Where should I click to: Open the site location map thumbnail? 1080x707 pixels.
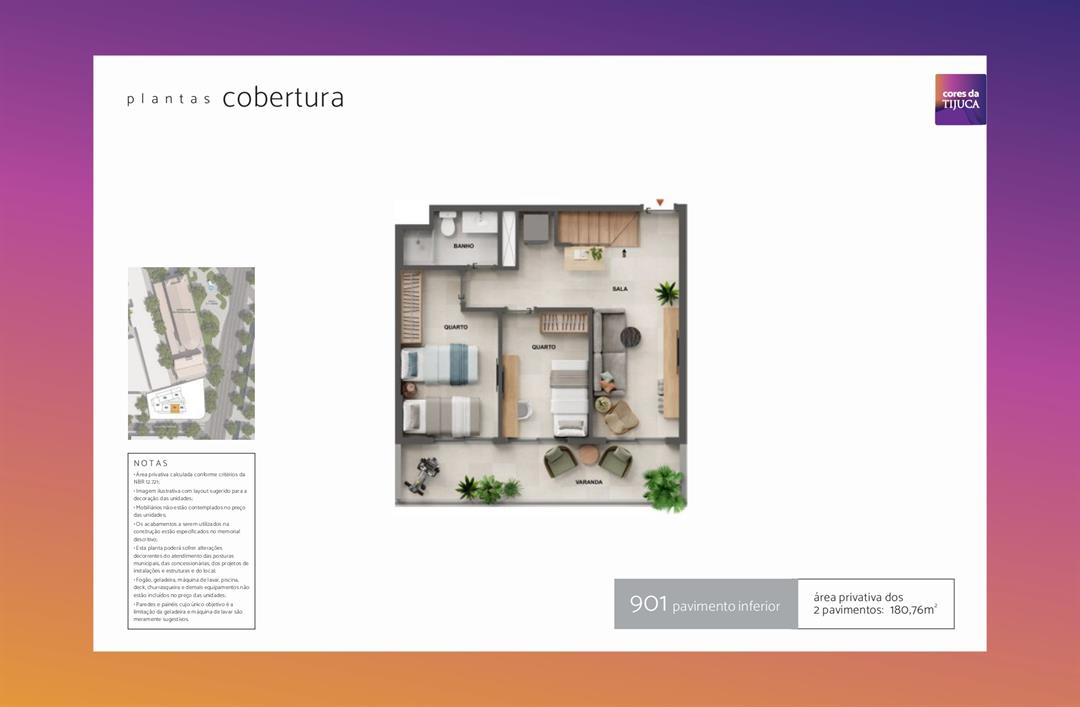click(x=191, y=353)
